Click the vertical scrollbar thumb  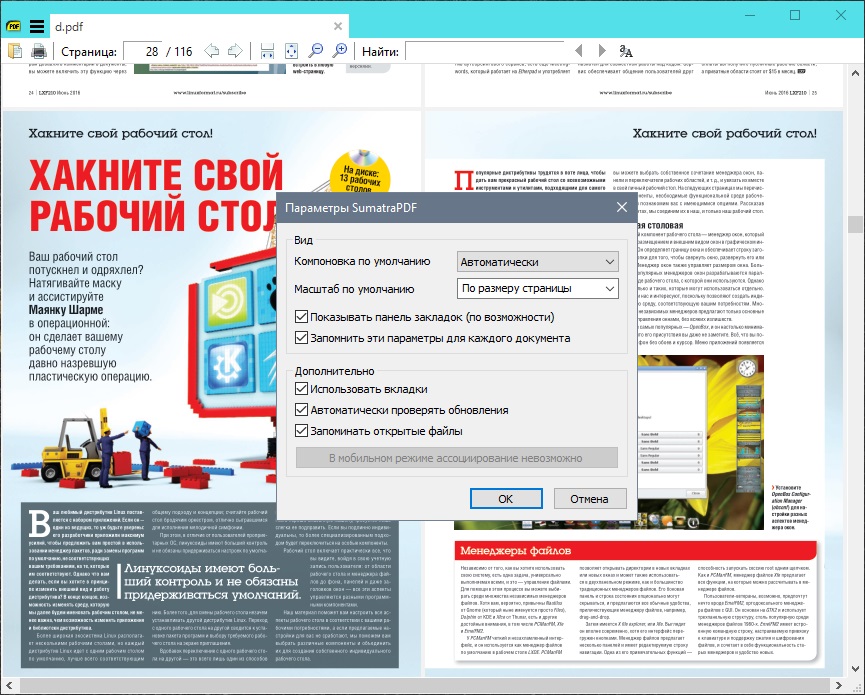click(x=856, y=224)
